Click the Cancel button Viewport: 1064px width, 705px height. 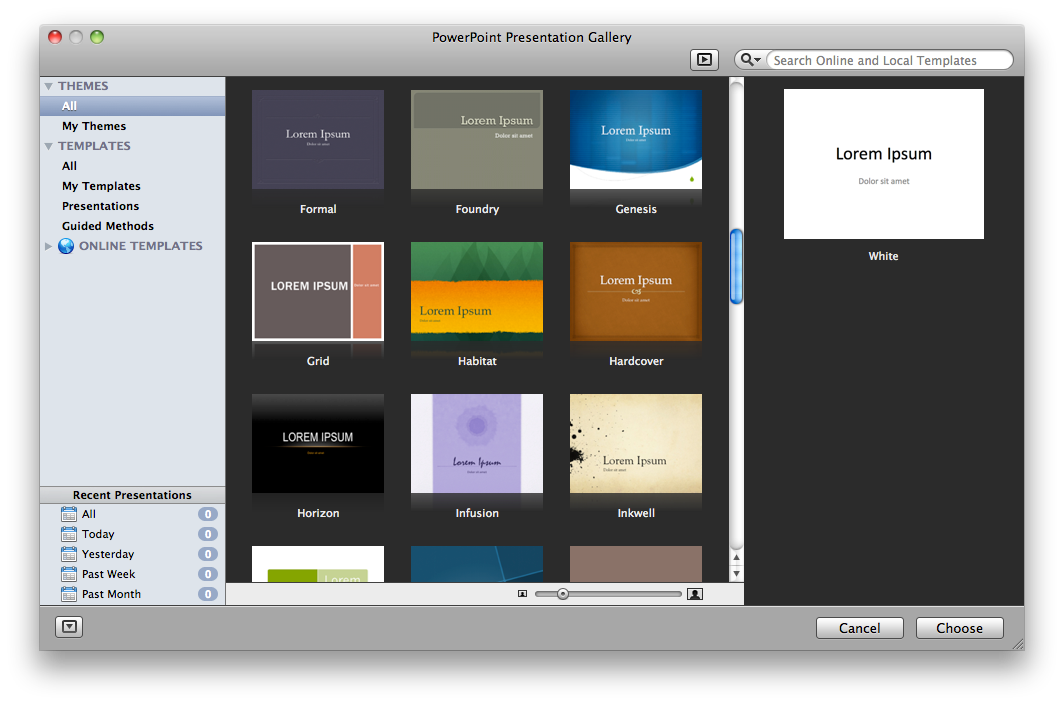click(x=859, y=628)
